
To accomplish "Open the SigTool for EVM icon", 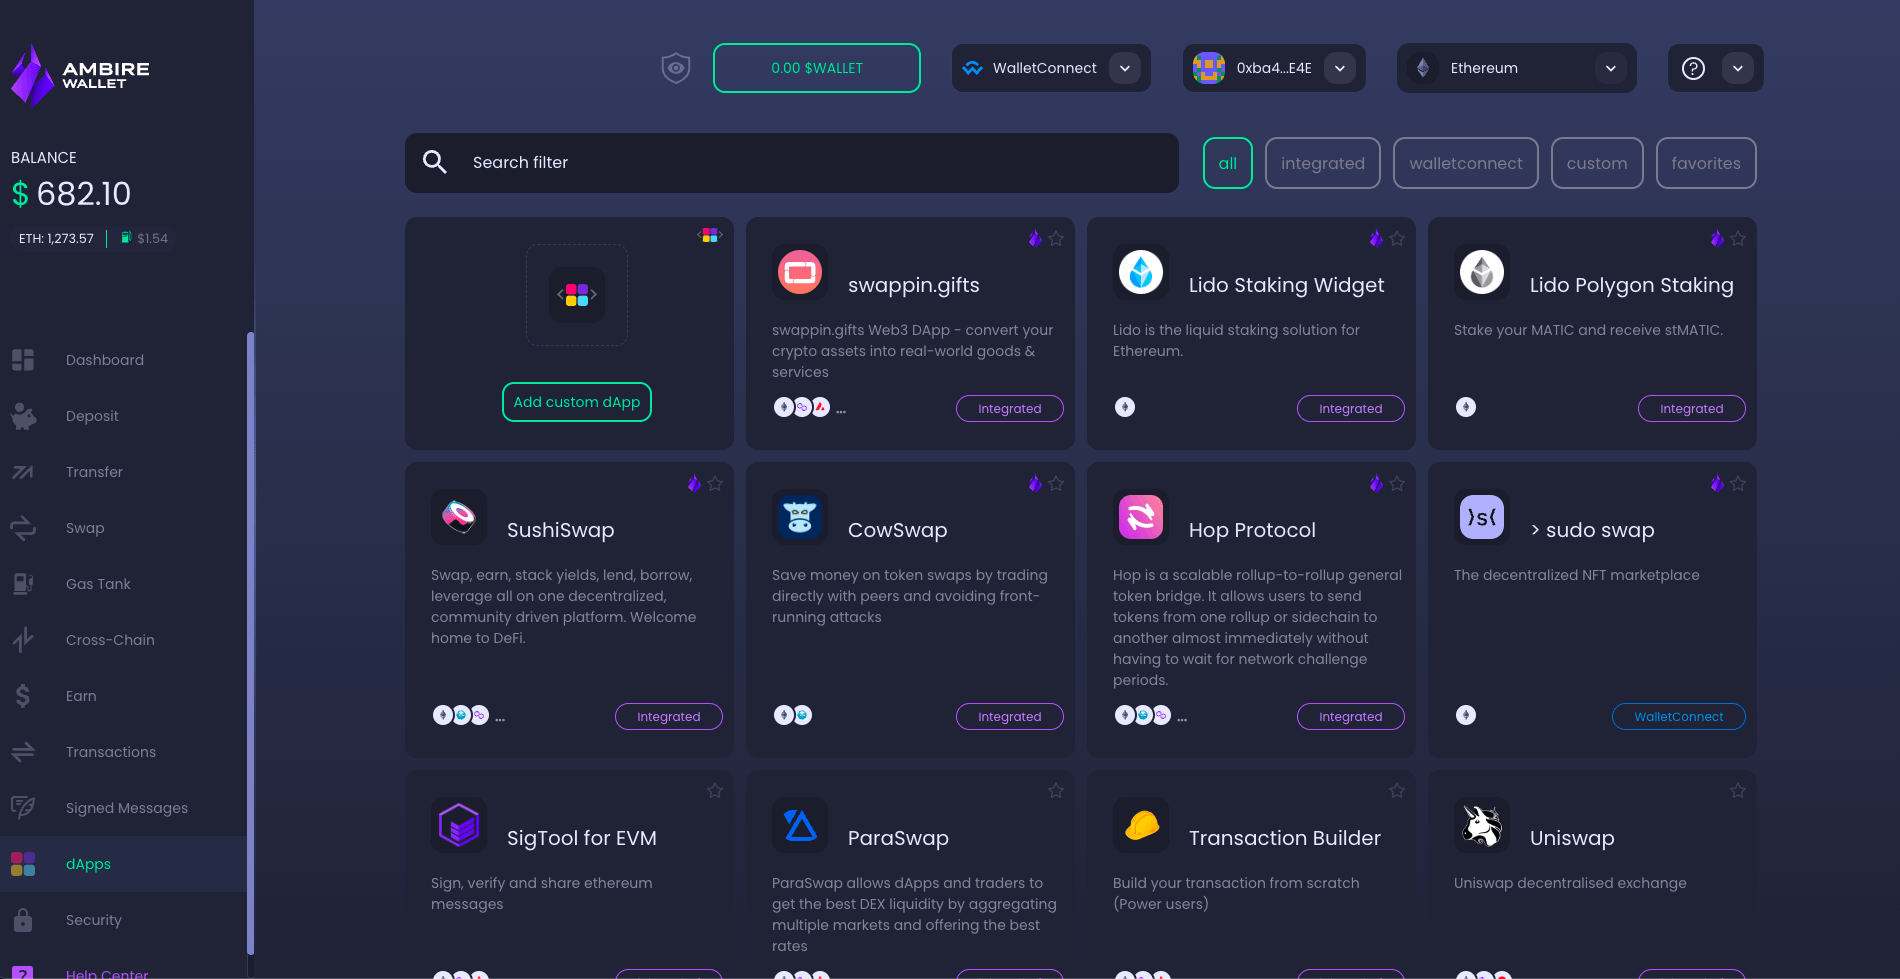I will pos(459,825).
